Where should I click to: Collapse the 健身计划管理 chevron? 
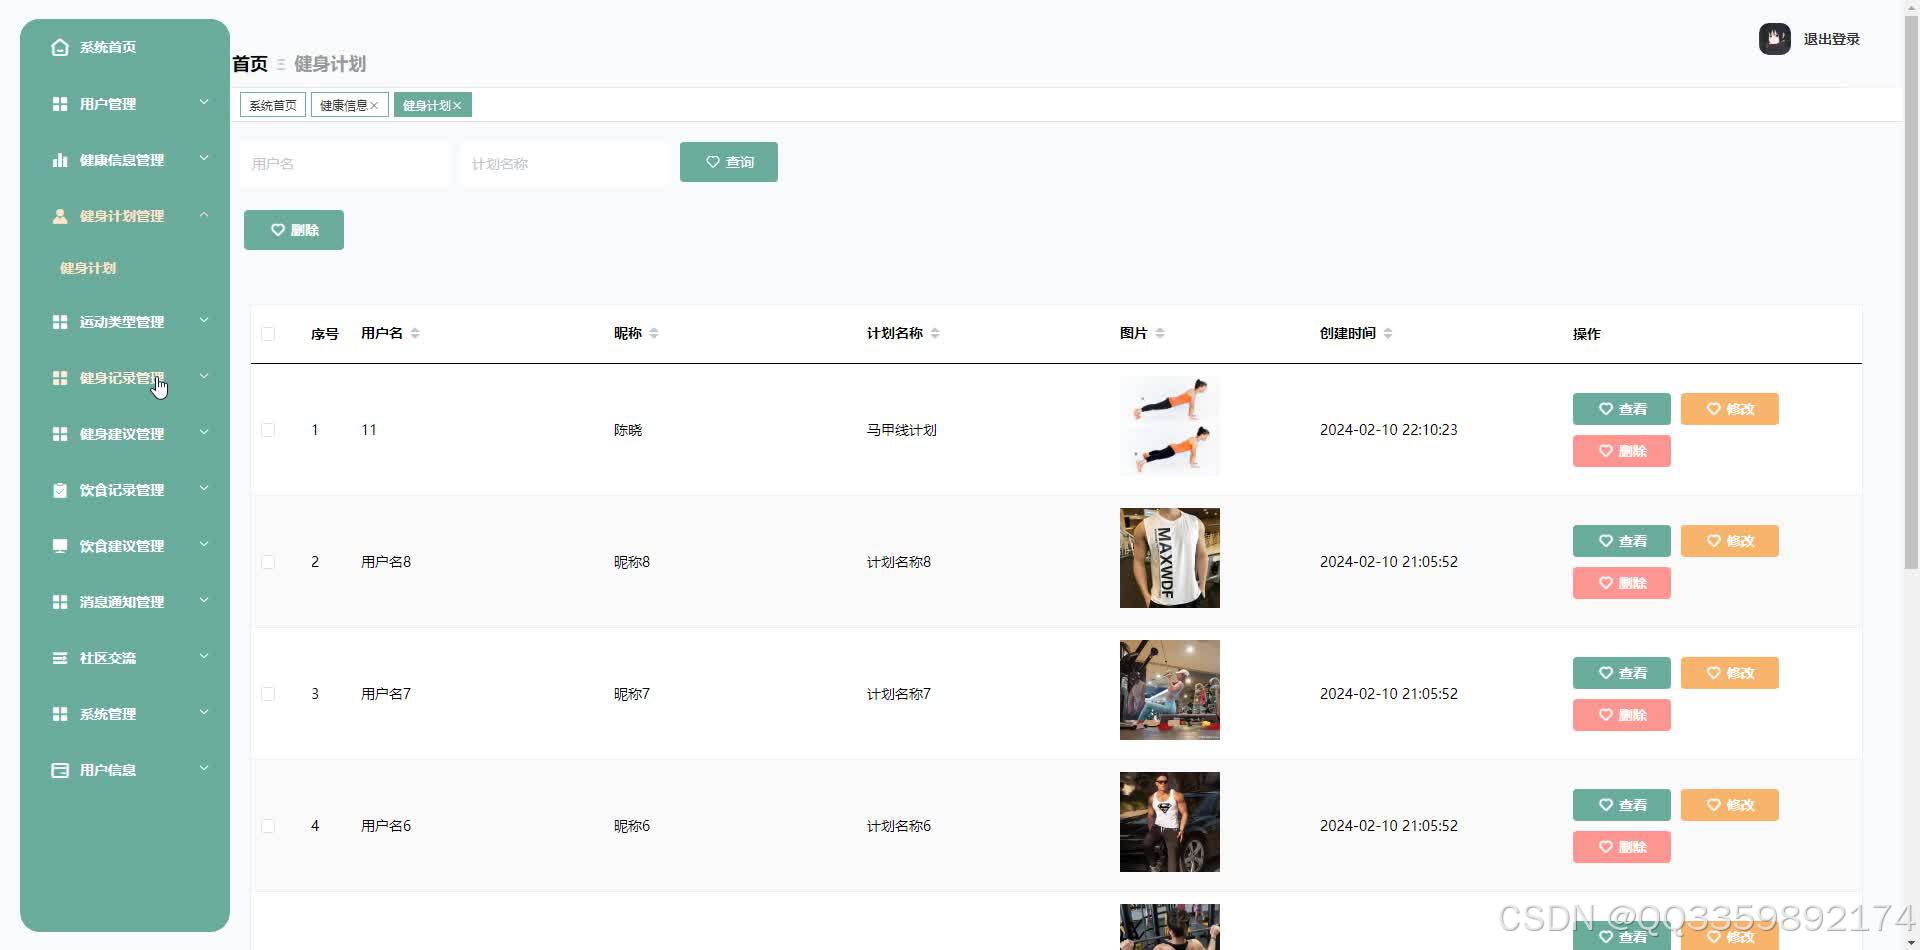[204, 214]
